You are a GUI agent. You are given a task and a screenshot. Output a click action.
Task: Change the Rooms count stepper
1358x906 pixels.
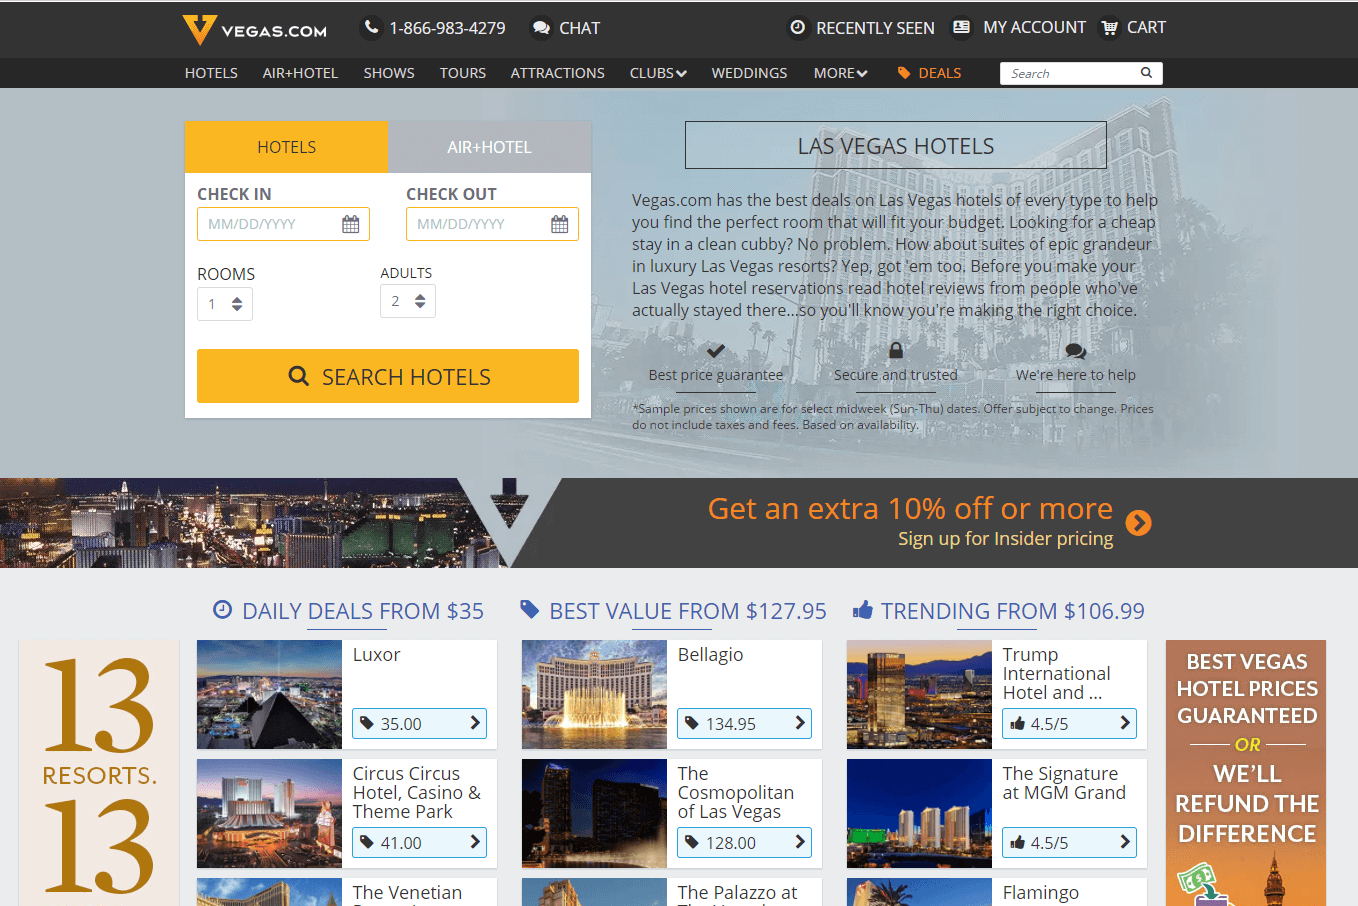click(225, 304)
